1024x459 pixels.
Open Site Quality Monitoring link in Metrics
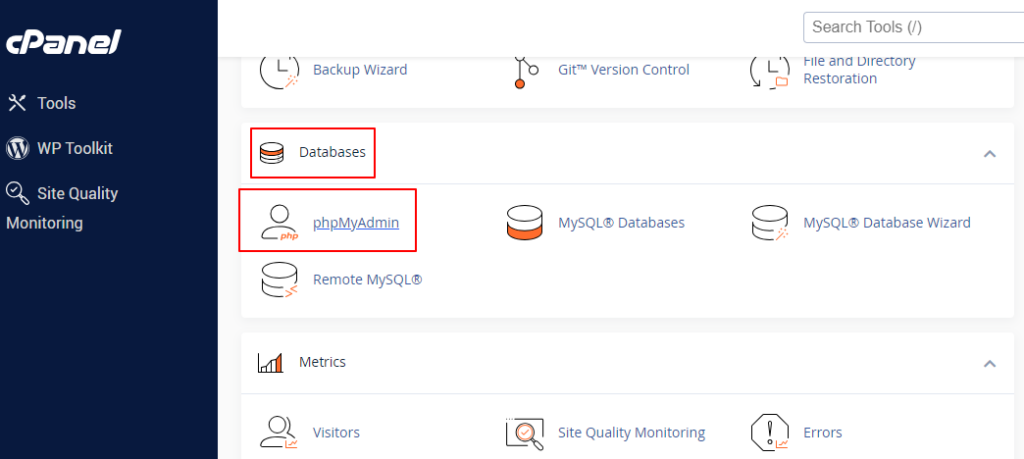point(632,432)
